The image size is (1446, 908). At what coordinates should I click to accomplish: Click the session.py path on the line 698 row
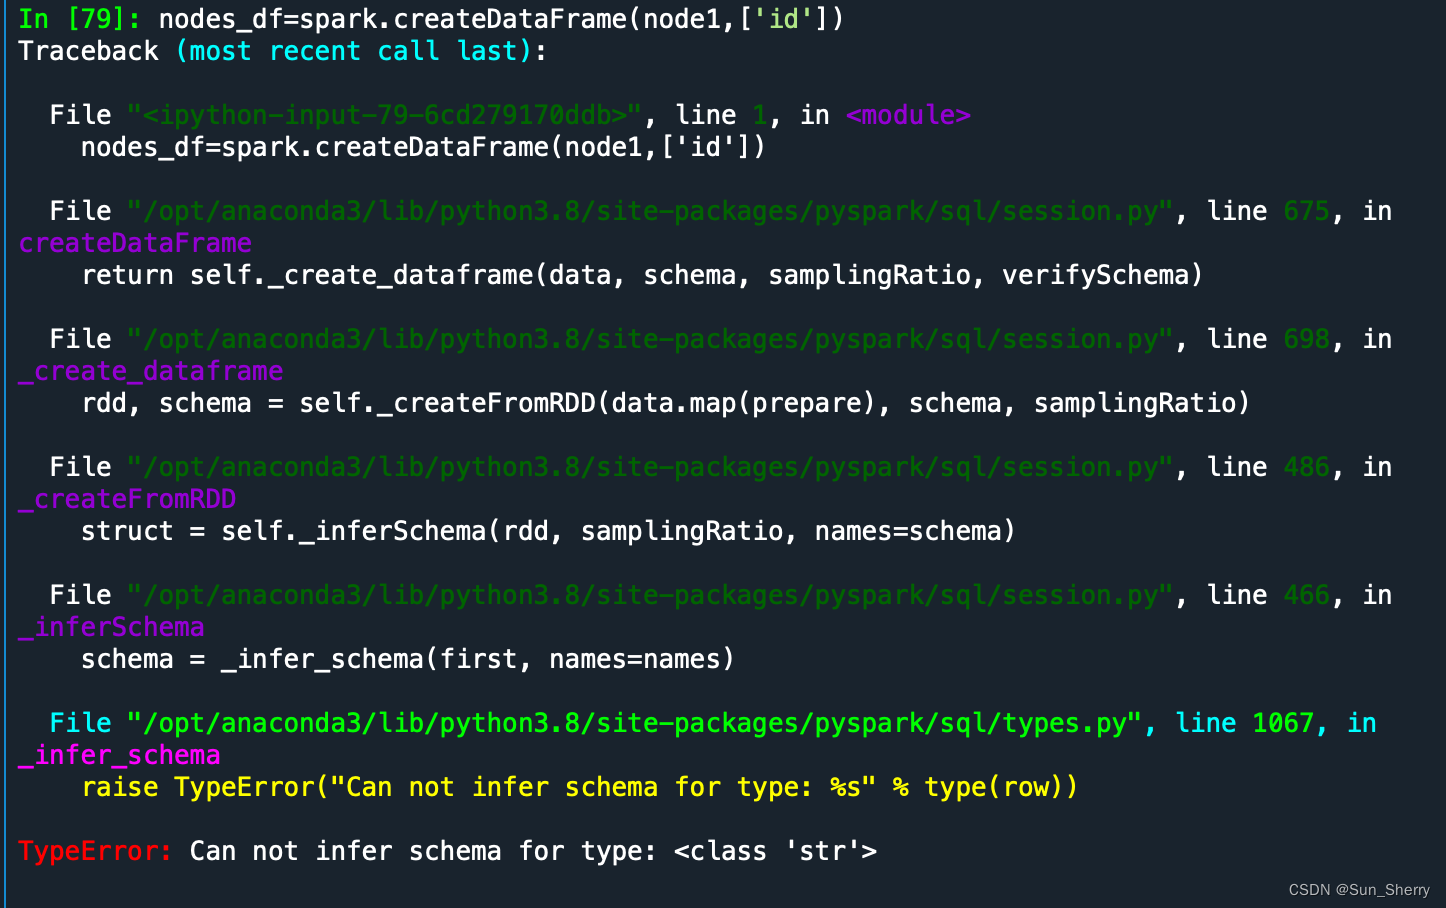pos(650,339)
